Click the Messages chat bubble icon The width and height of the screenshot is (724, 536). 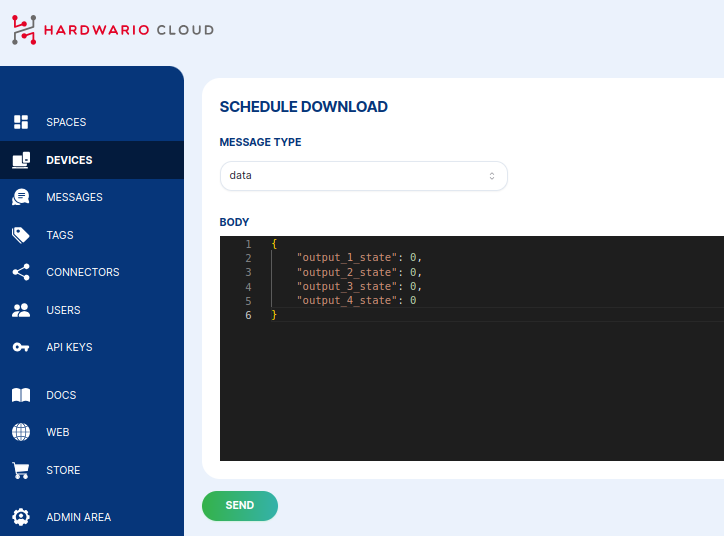(20, 197)
